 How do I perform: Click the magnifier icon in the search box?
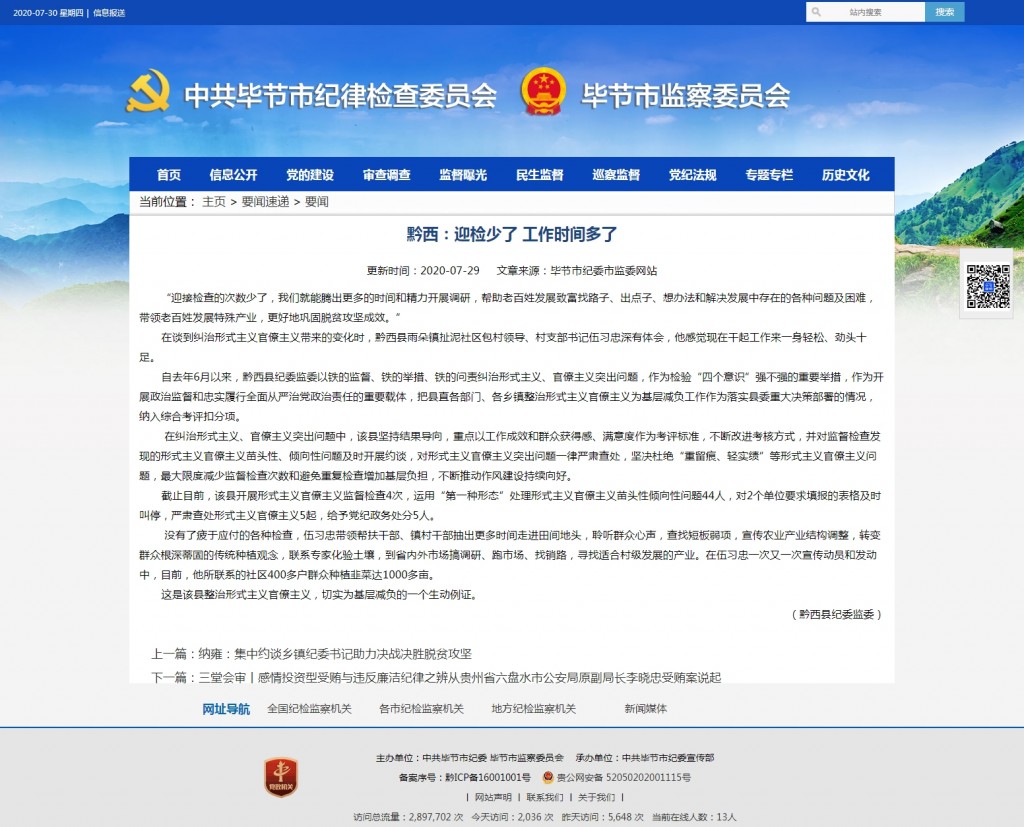click(816, 12)
